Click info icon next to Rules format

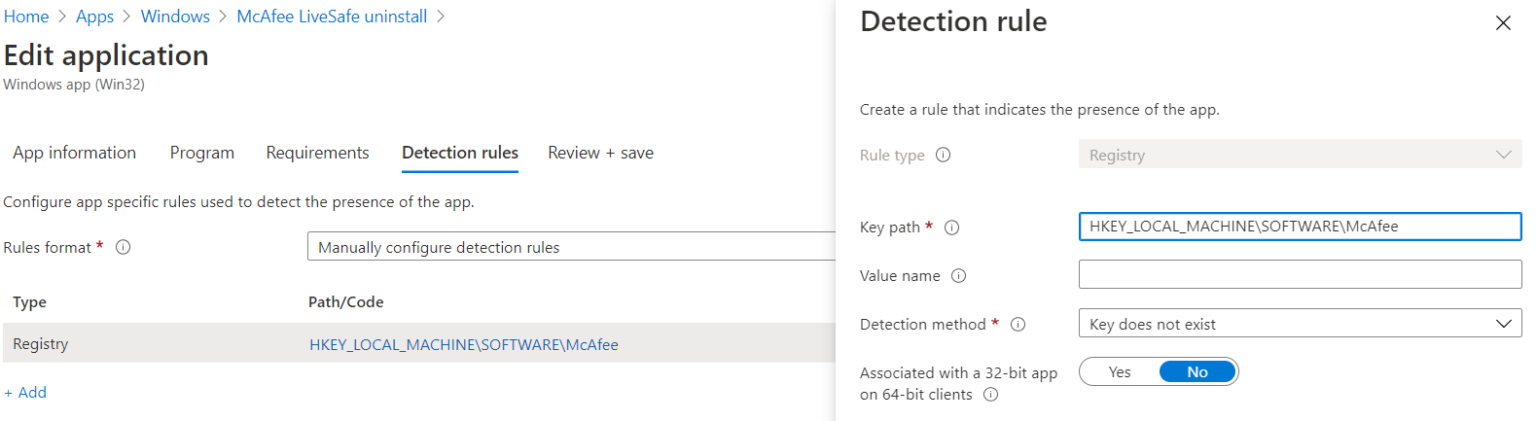click(123, 247)
